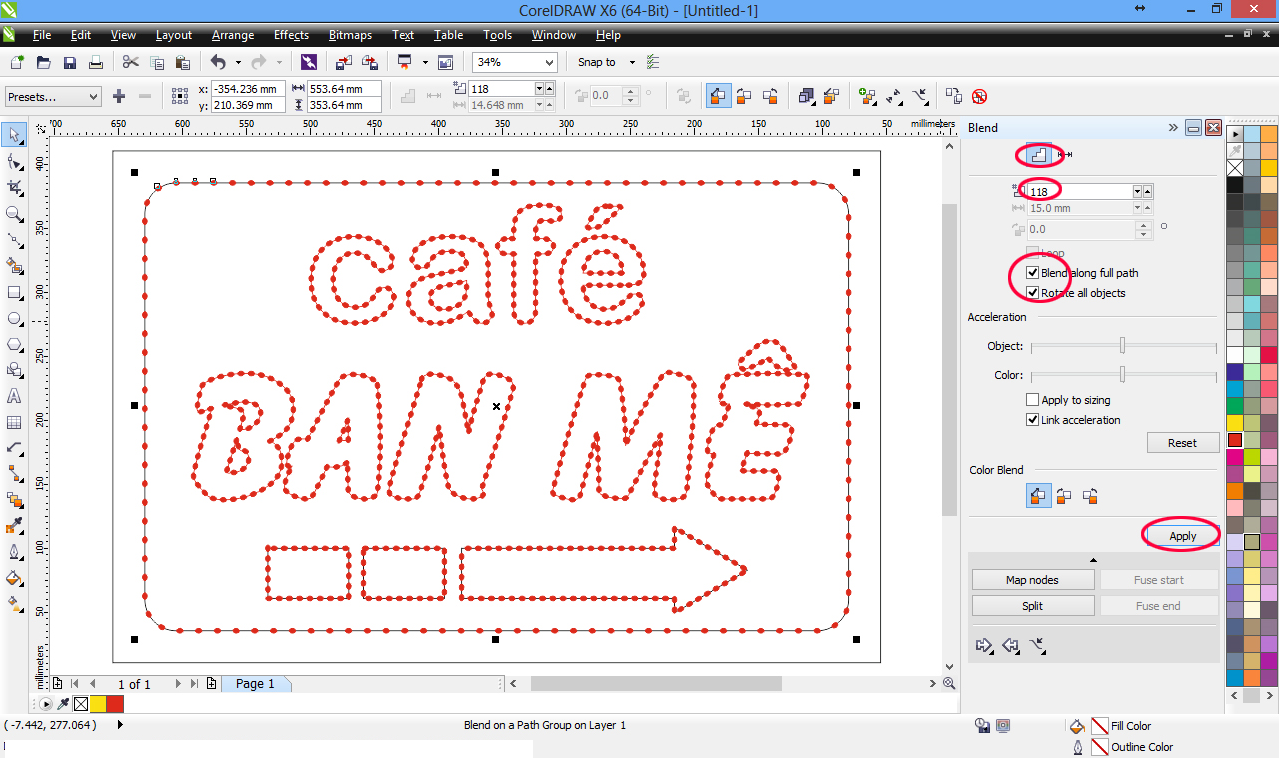
Task: Select the Text tool in toolbox
Action: click(x=15, y=397)
